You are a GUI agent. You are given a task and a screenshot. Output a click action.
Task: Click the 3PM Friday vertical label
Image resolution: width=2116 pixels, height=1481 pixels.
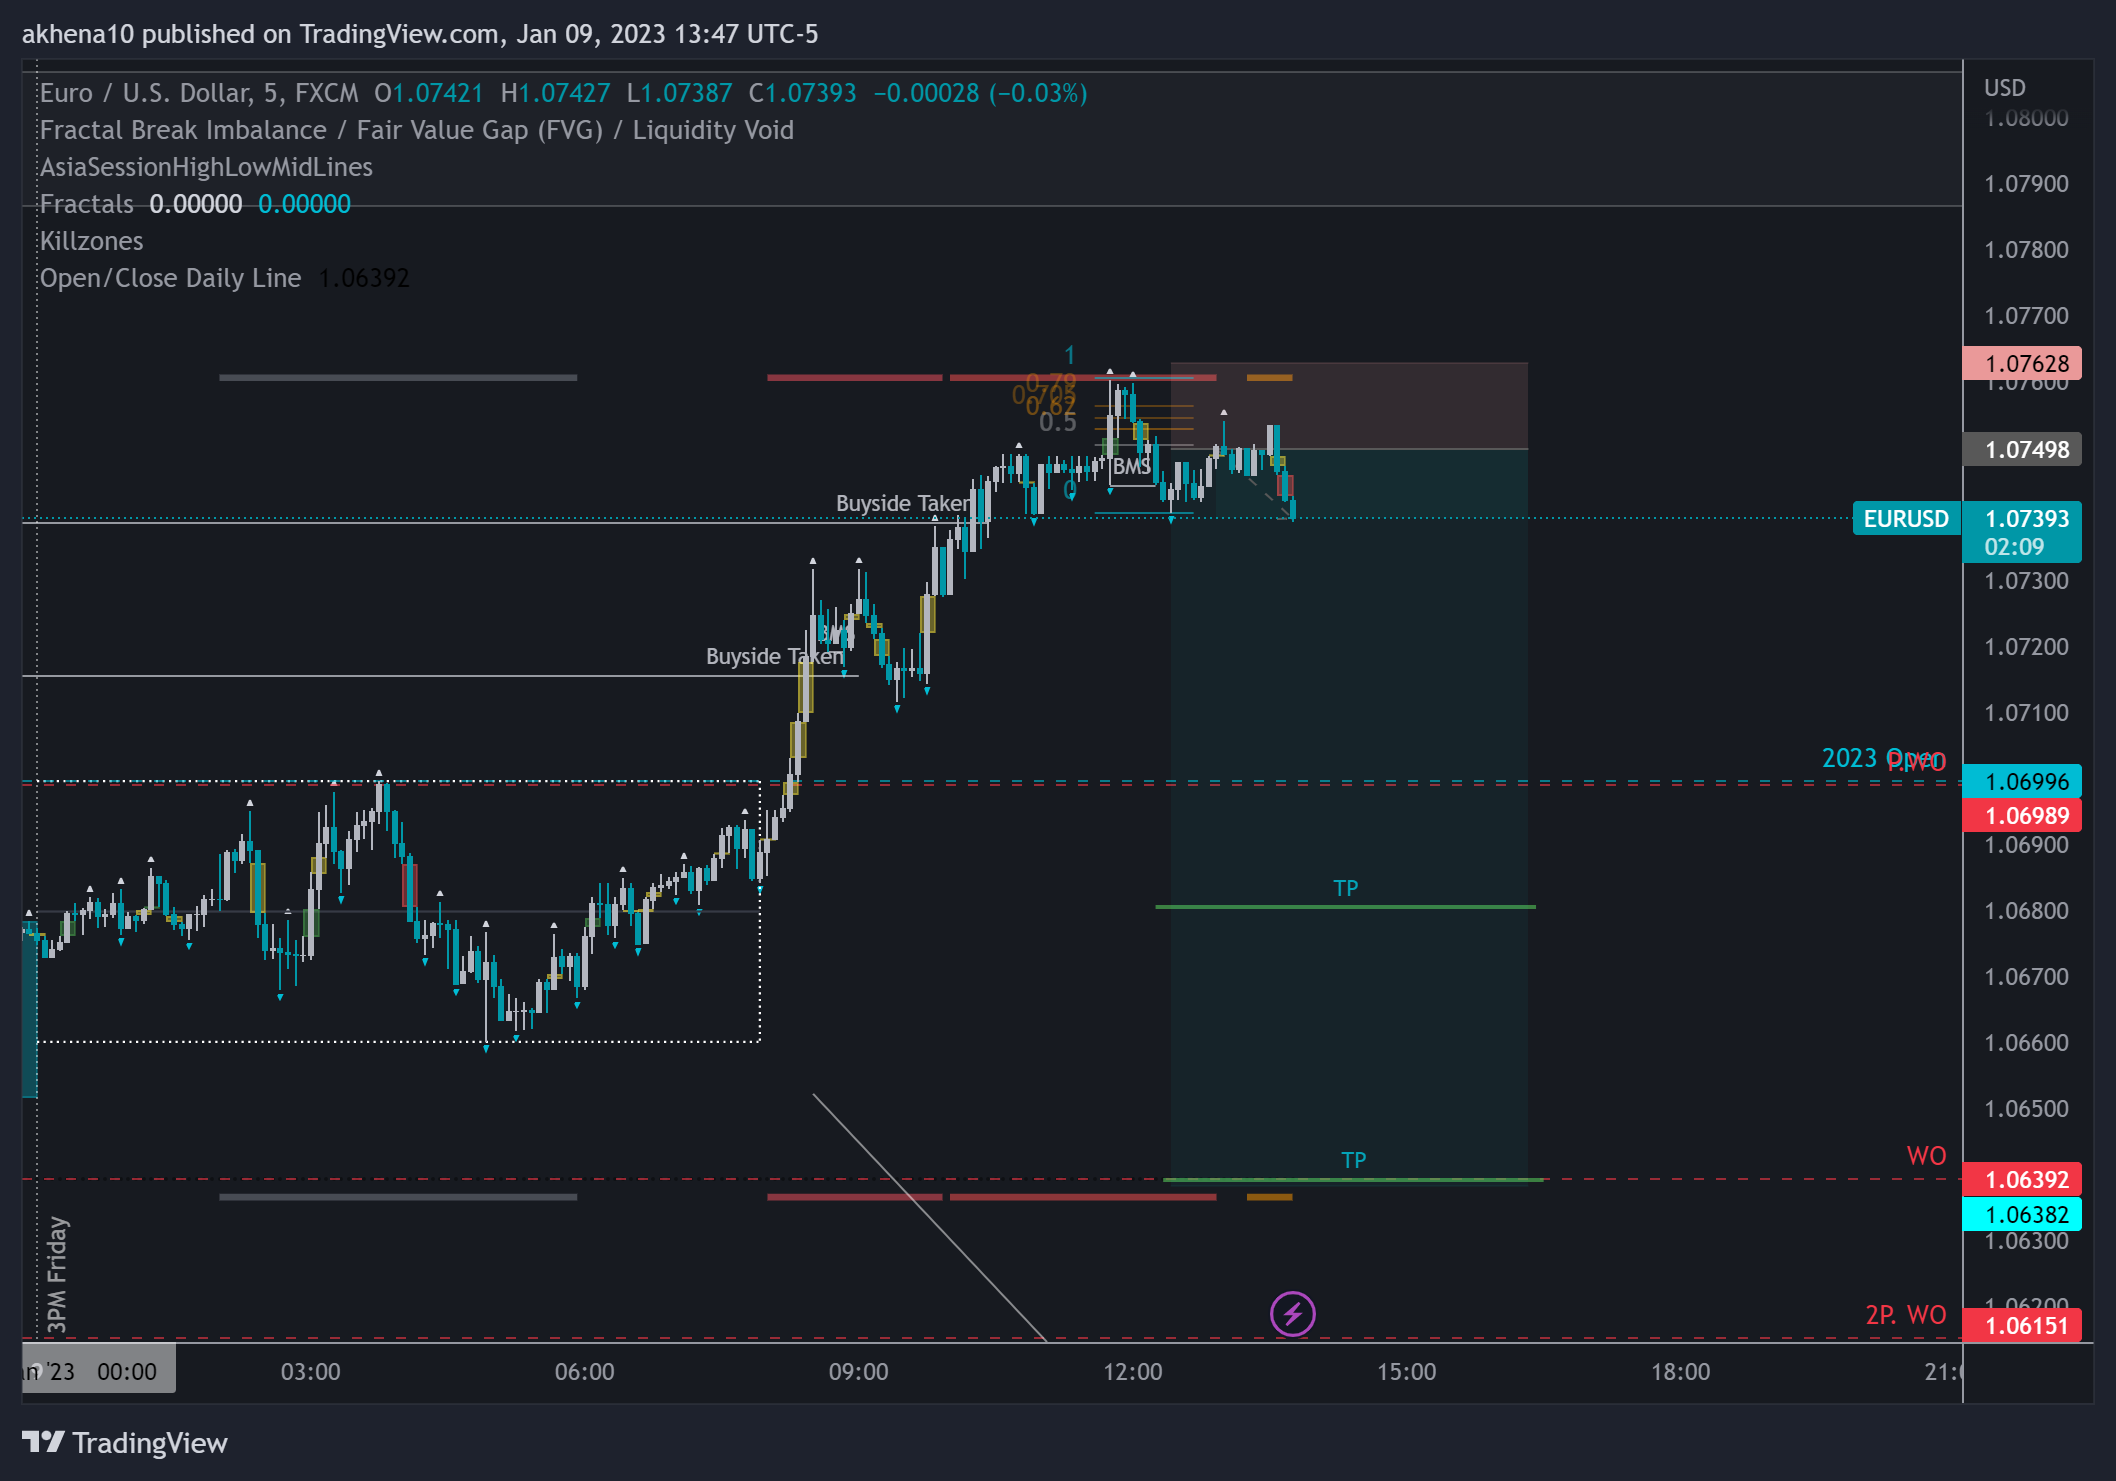58,1275
